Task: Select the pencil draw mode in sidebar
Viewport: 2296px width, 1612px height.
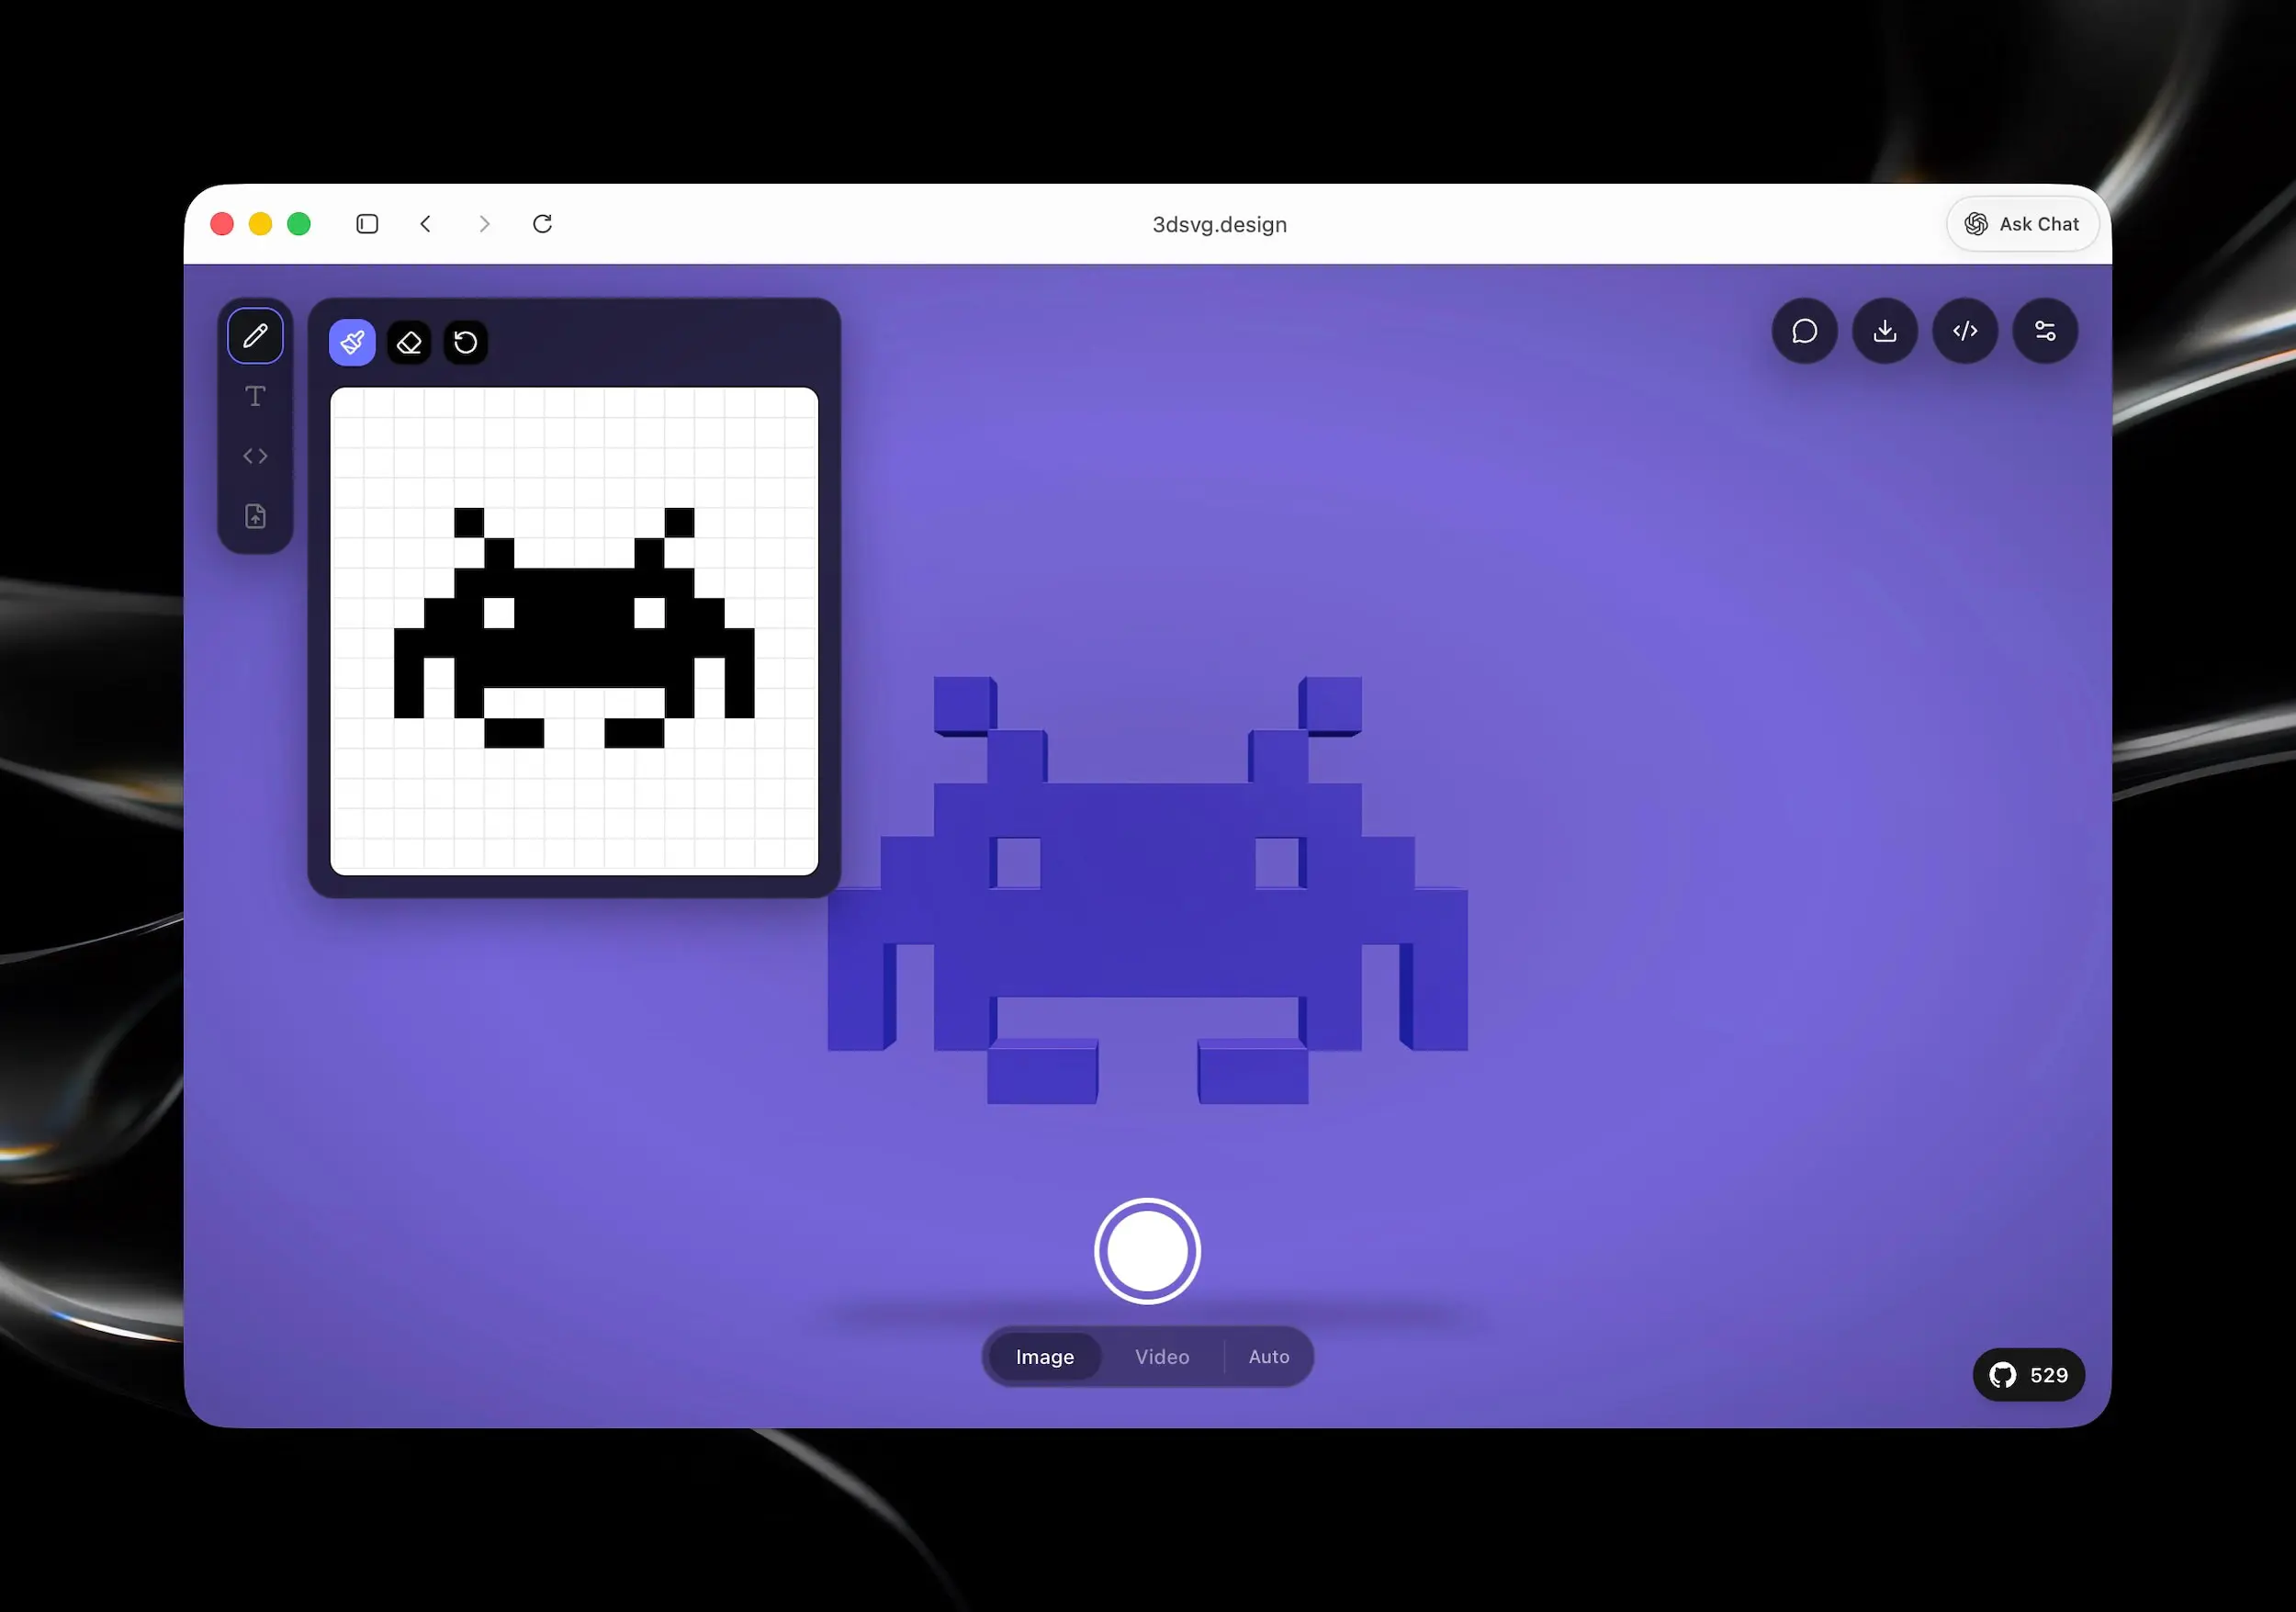Action: (255, 336)
